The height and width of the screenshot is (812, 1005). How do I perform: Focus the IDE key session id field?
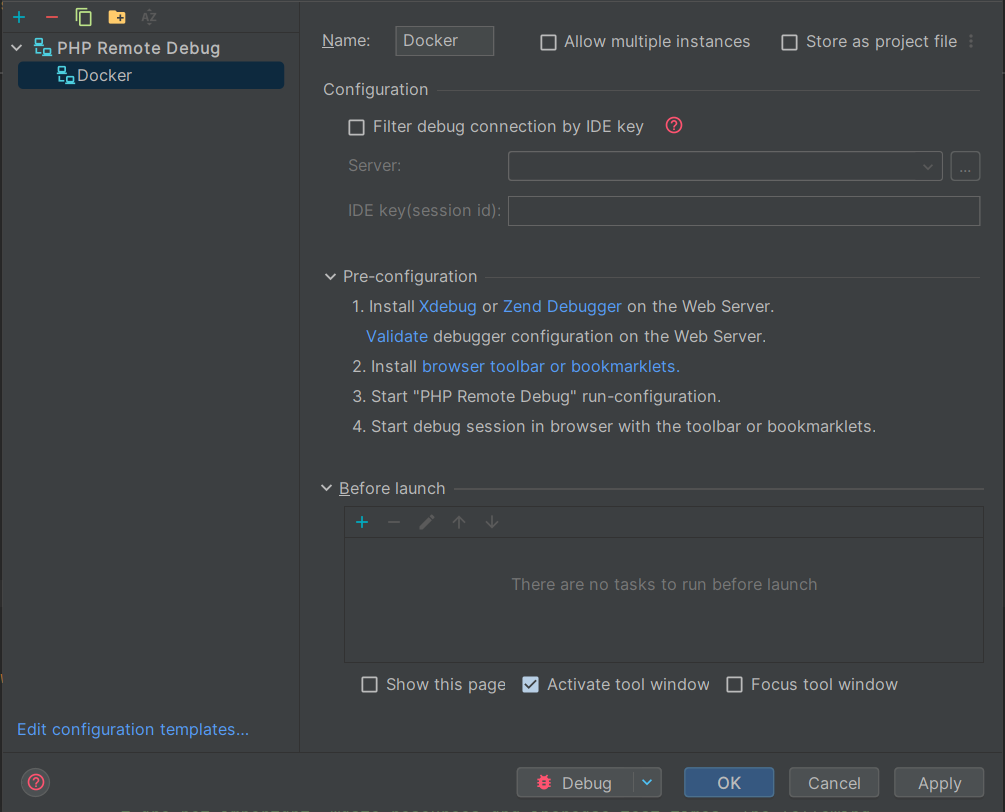tap(743, 211)
